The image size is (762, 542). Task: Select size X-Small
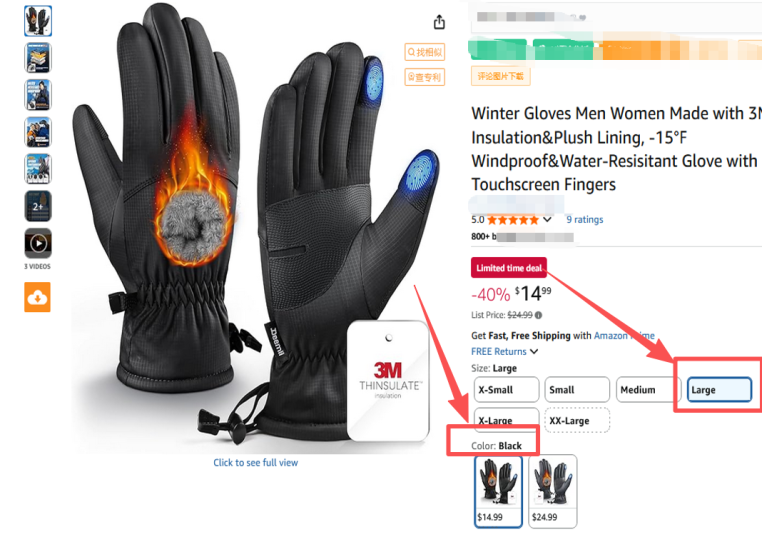pyautogui.click(x=506, y=389)
